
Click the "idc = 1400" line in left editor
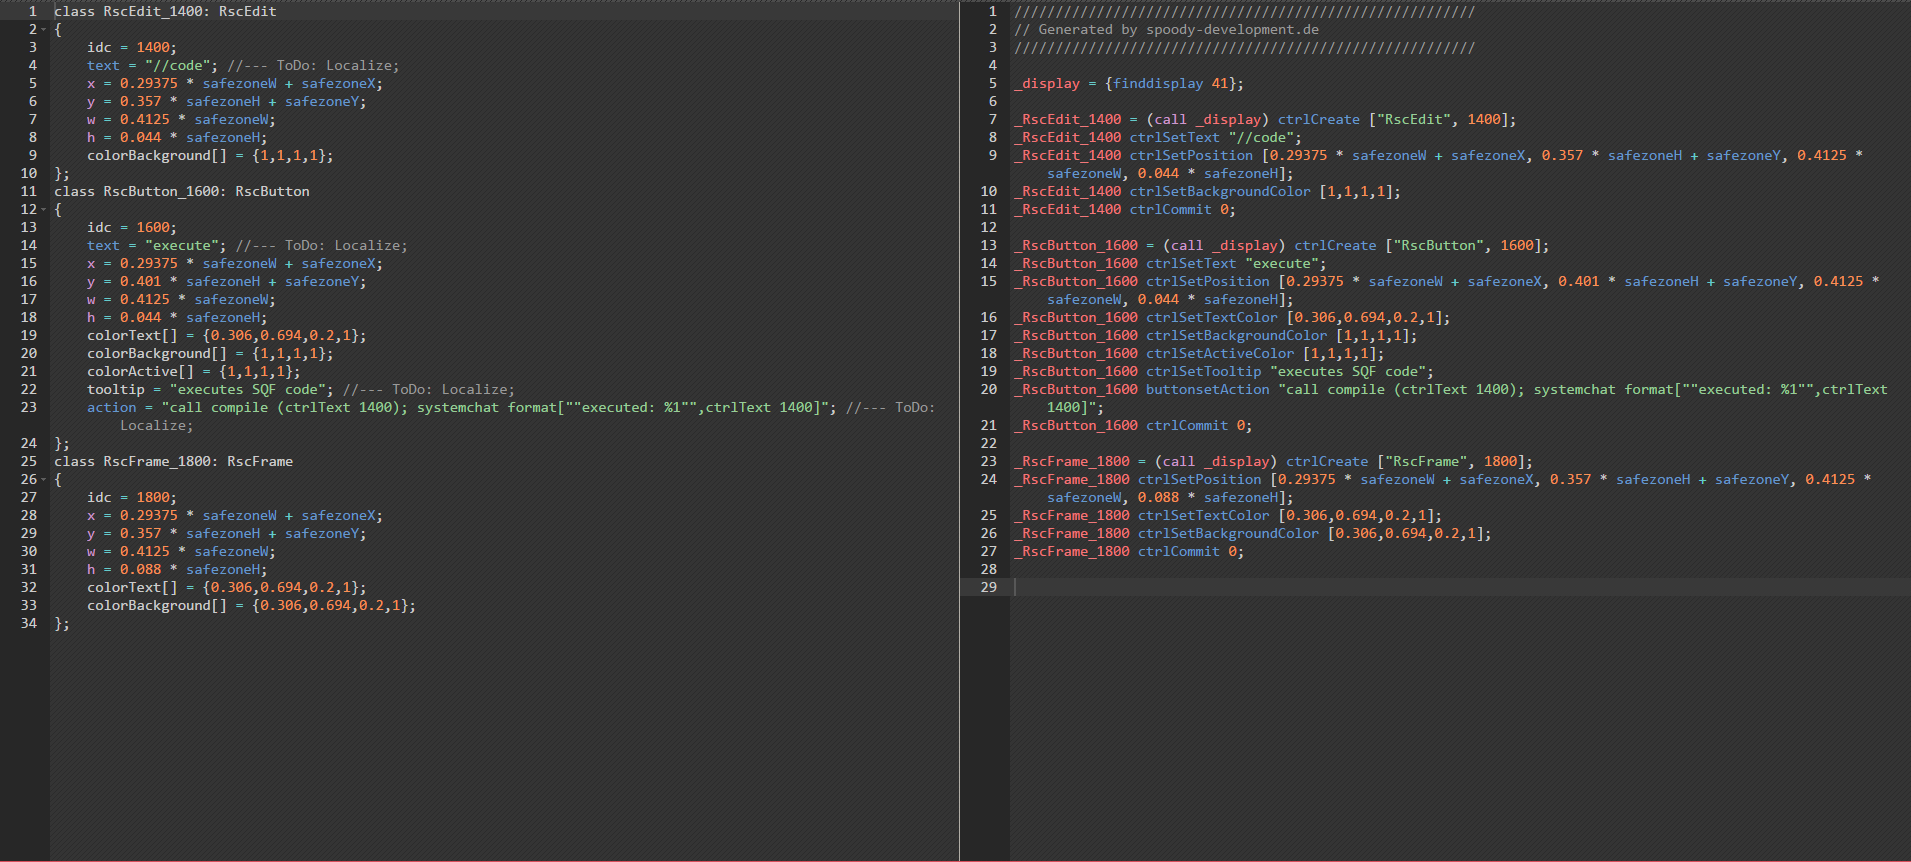tap(131, 47)
